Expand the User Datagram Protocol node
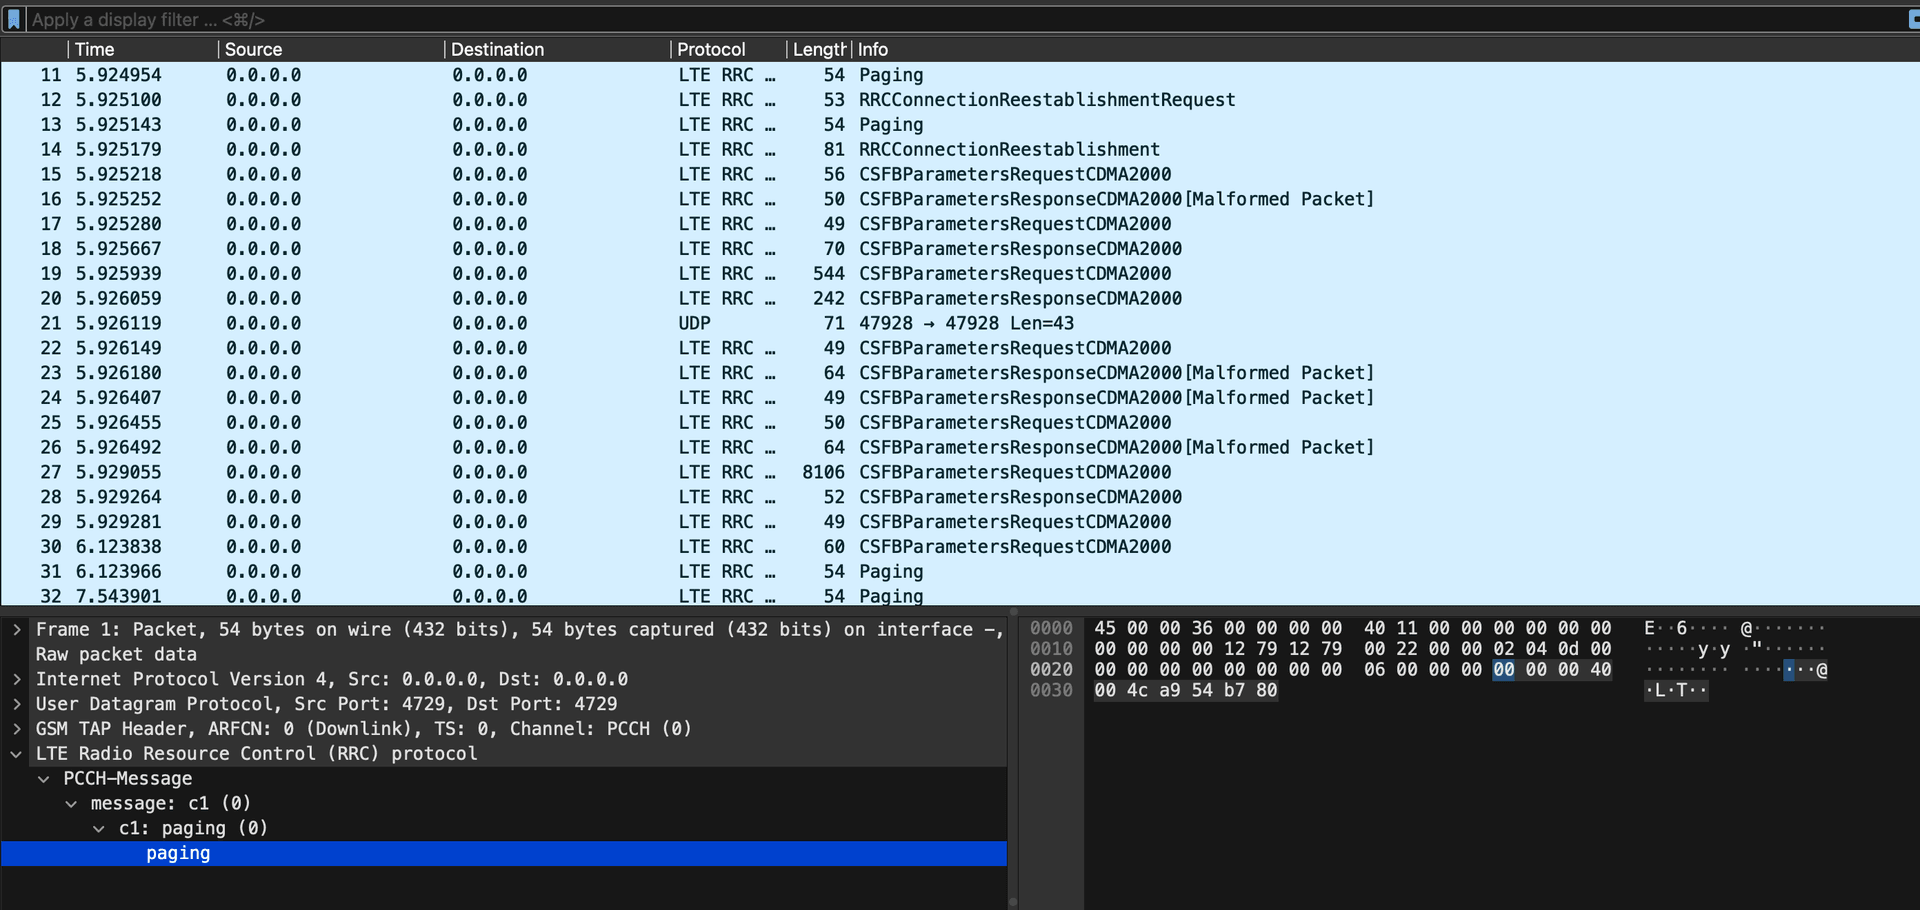This screenshot has width=1920, height=910. 18,704
